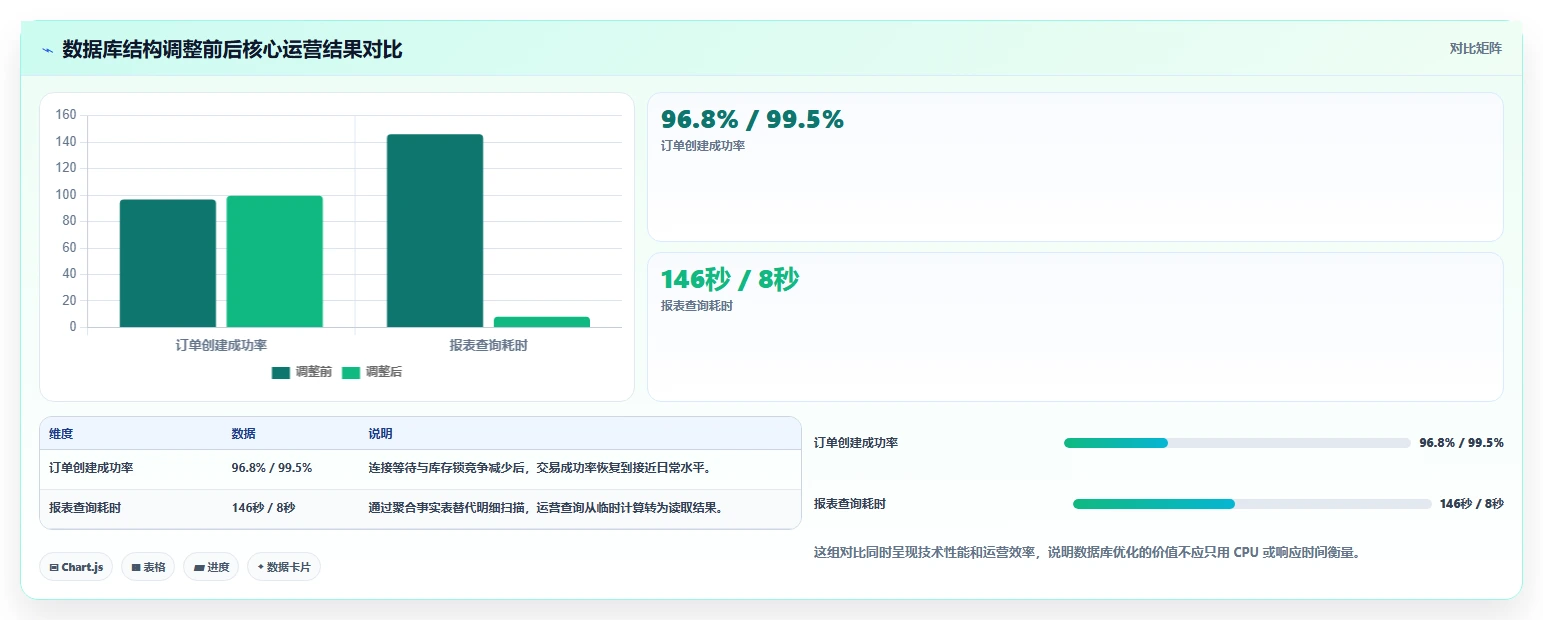Open the Chart.js chip
Viewport: 1543px width, 620px height.
click(77, 567)
